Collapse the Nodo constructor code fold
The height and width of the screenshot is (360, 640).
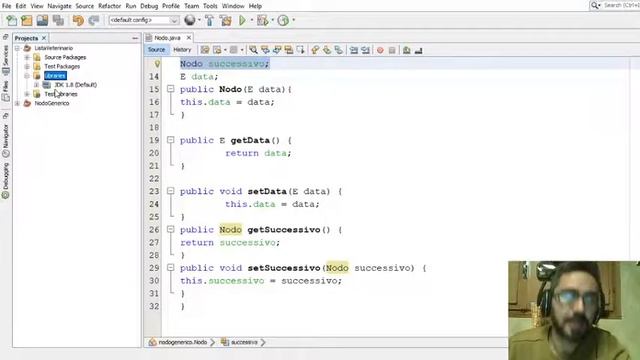pos(171,89)
